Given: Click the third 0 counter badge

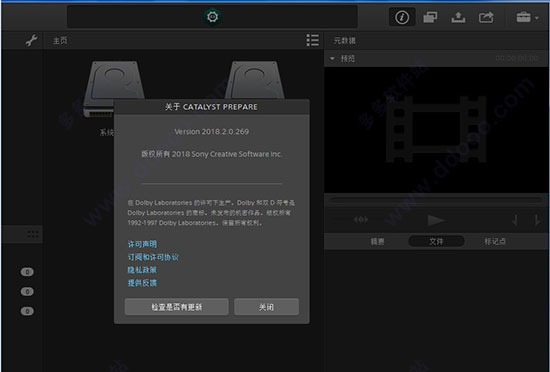Looking at the screenshot, I should 27,311.
